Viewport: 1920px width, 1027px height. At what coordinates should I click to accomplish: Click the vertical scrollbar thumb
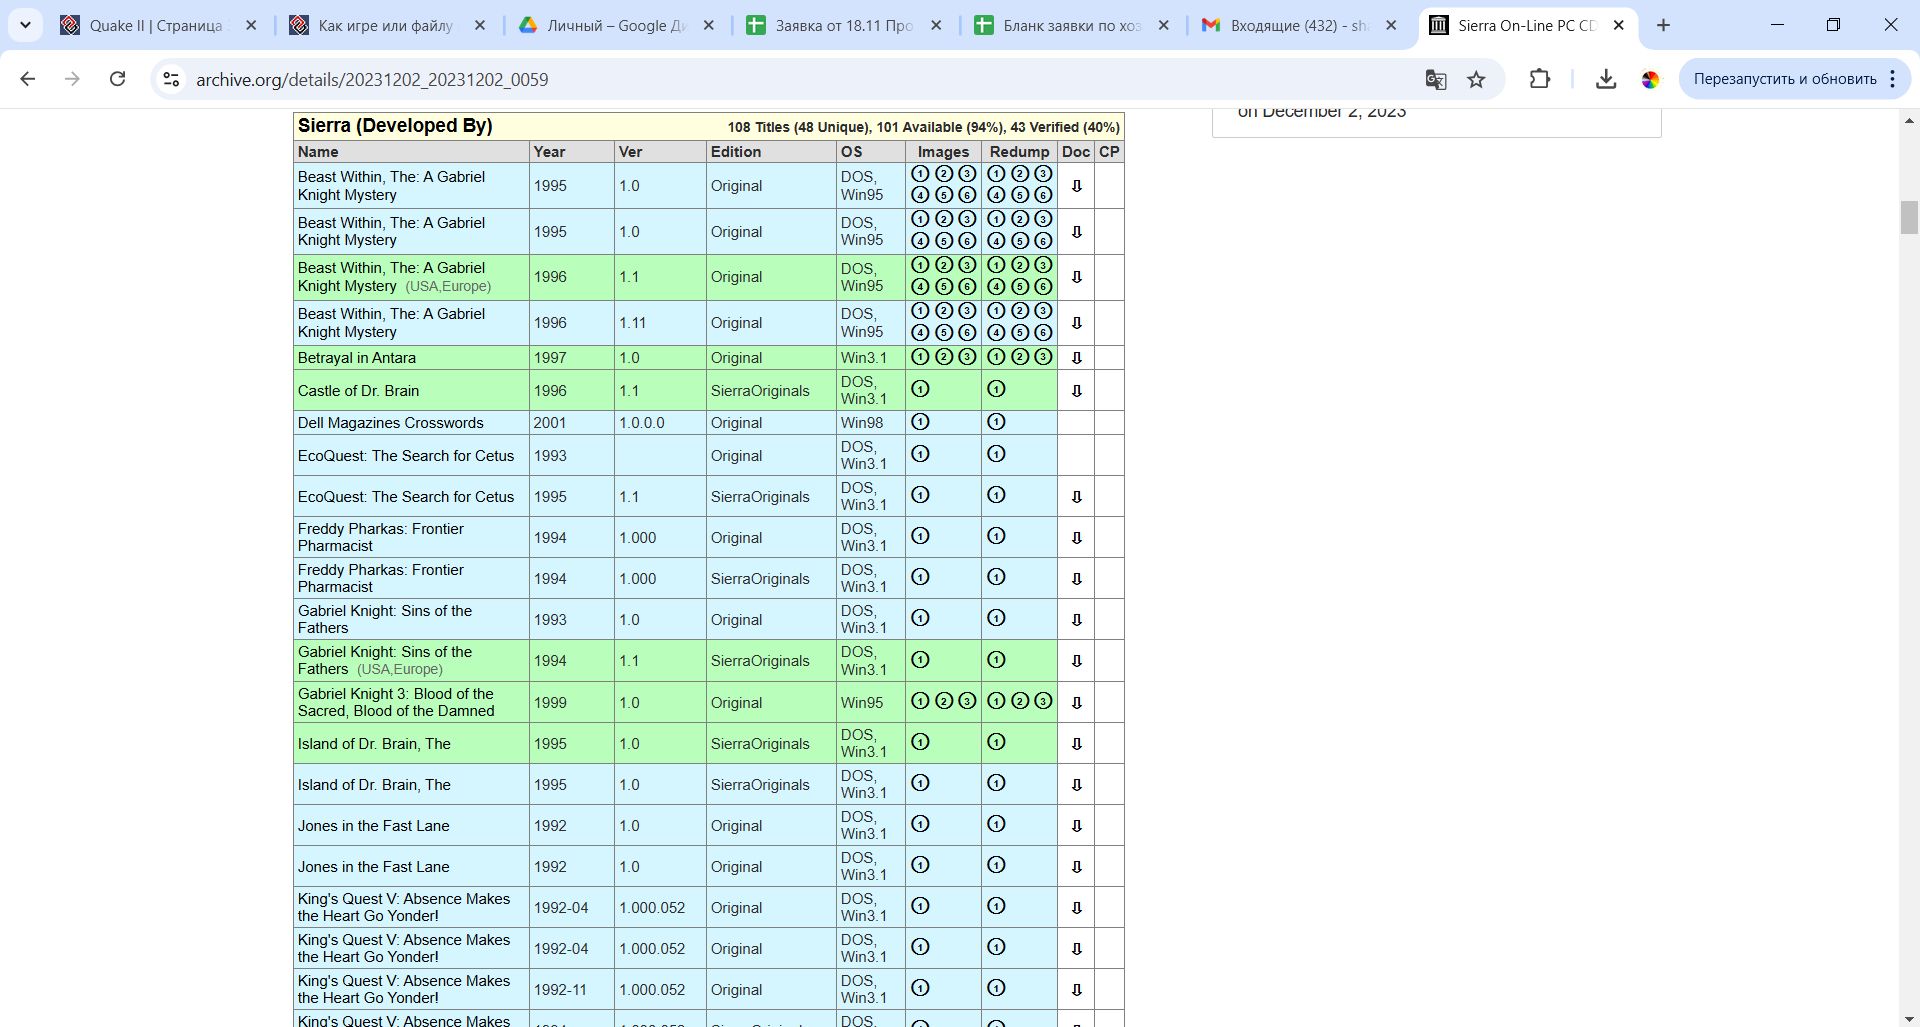click(1909, 217)
